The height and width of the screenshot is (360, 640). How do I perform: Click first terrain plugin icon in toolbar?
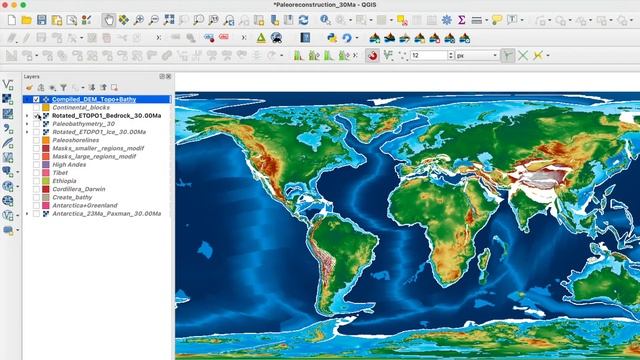(x=375, y=38)
